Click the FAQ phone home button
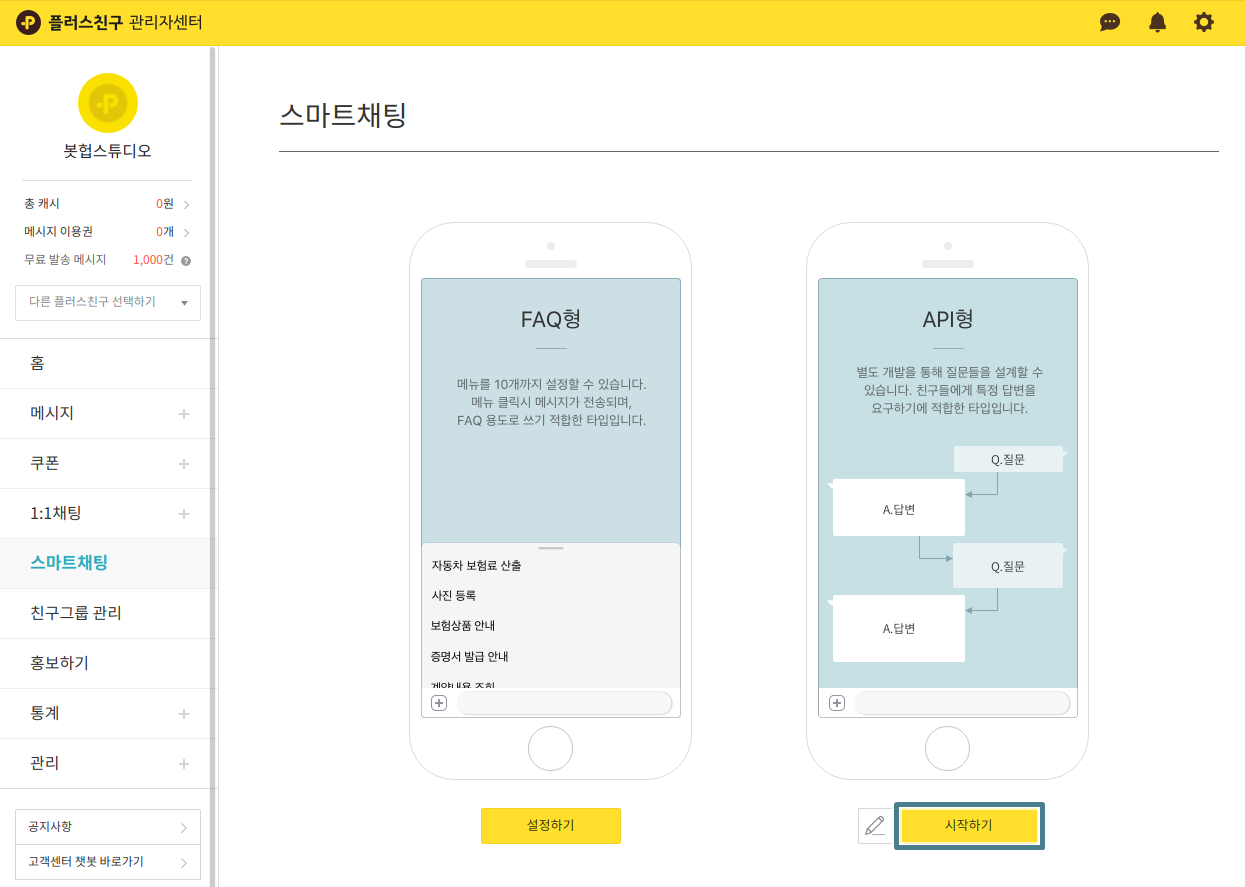The image size is (1245, 887). pyautogui.click(x=550, y=748)
